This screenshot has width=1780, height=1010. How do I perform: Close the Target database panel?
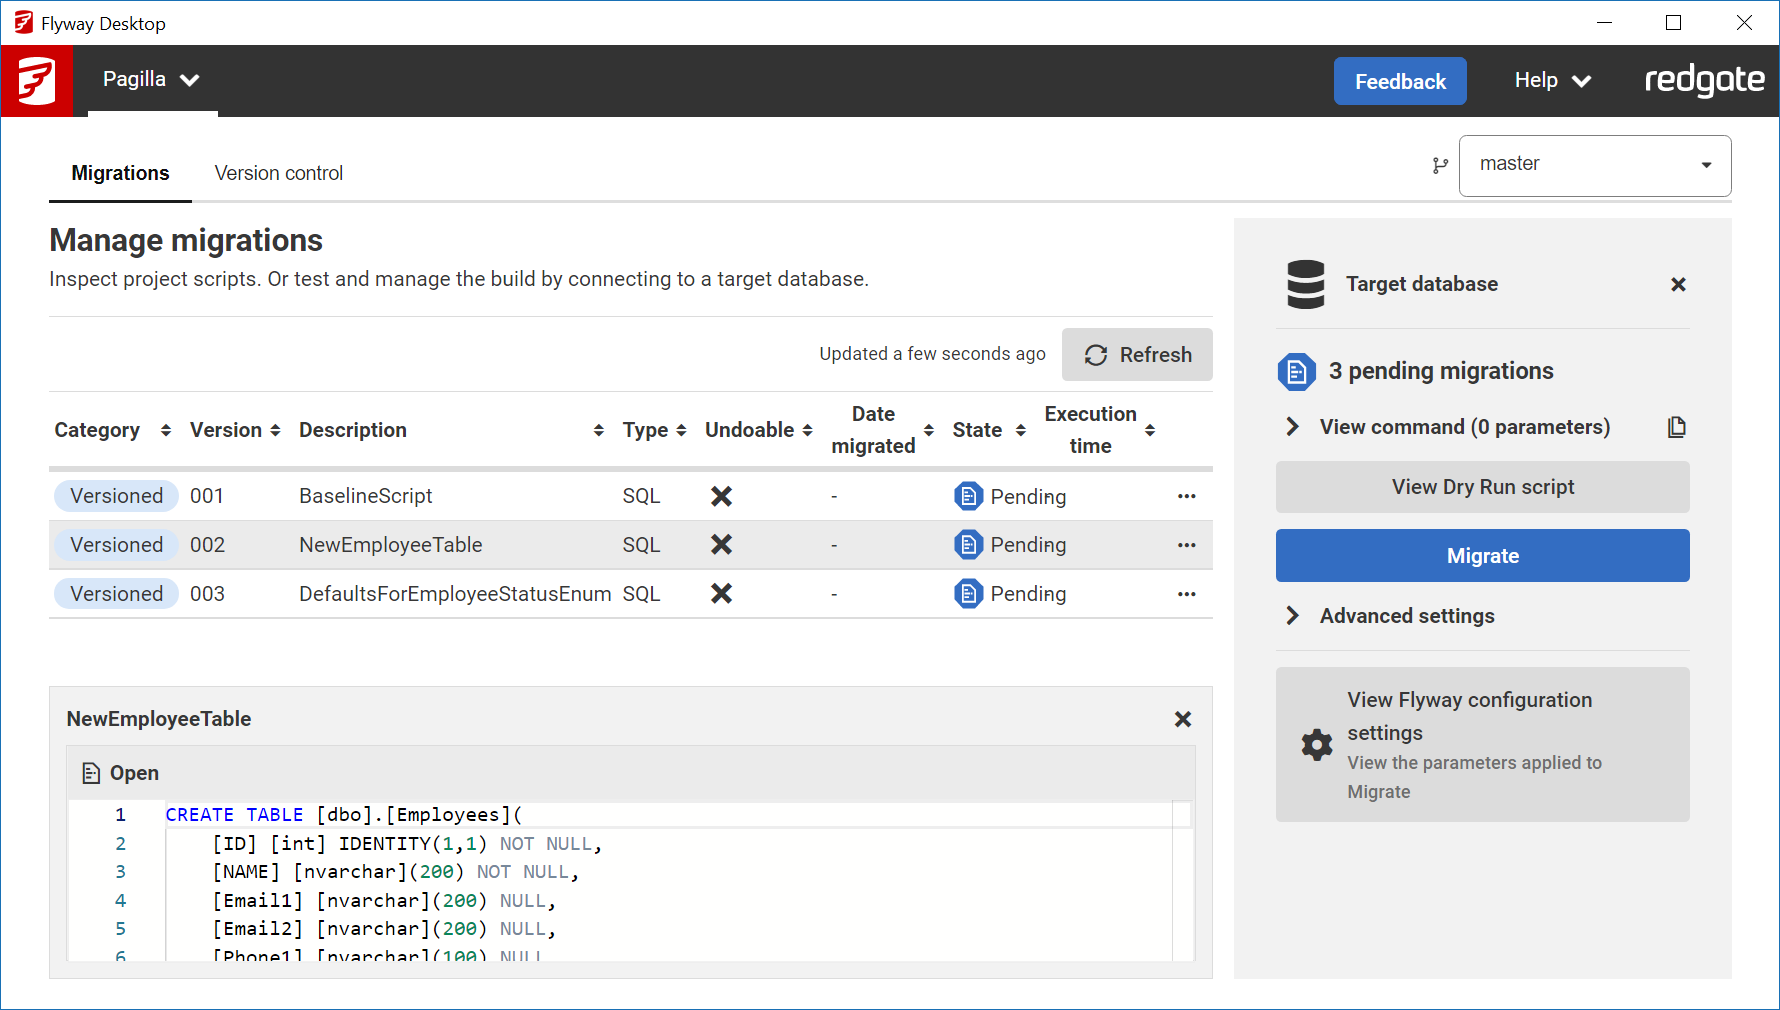(x=1678, y=285)
